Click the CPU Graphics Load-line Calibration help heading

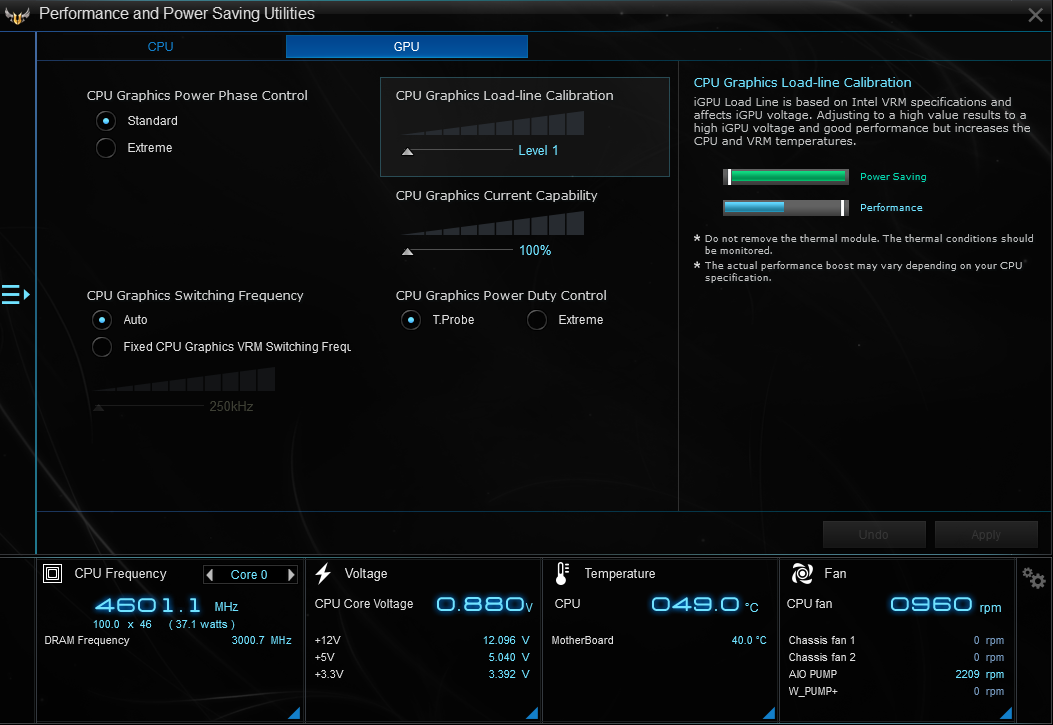pos(803,83)
